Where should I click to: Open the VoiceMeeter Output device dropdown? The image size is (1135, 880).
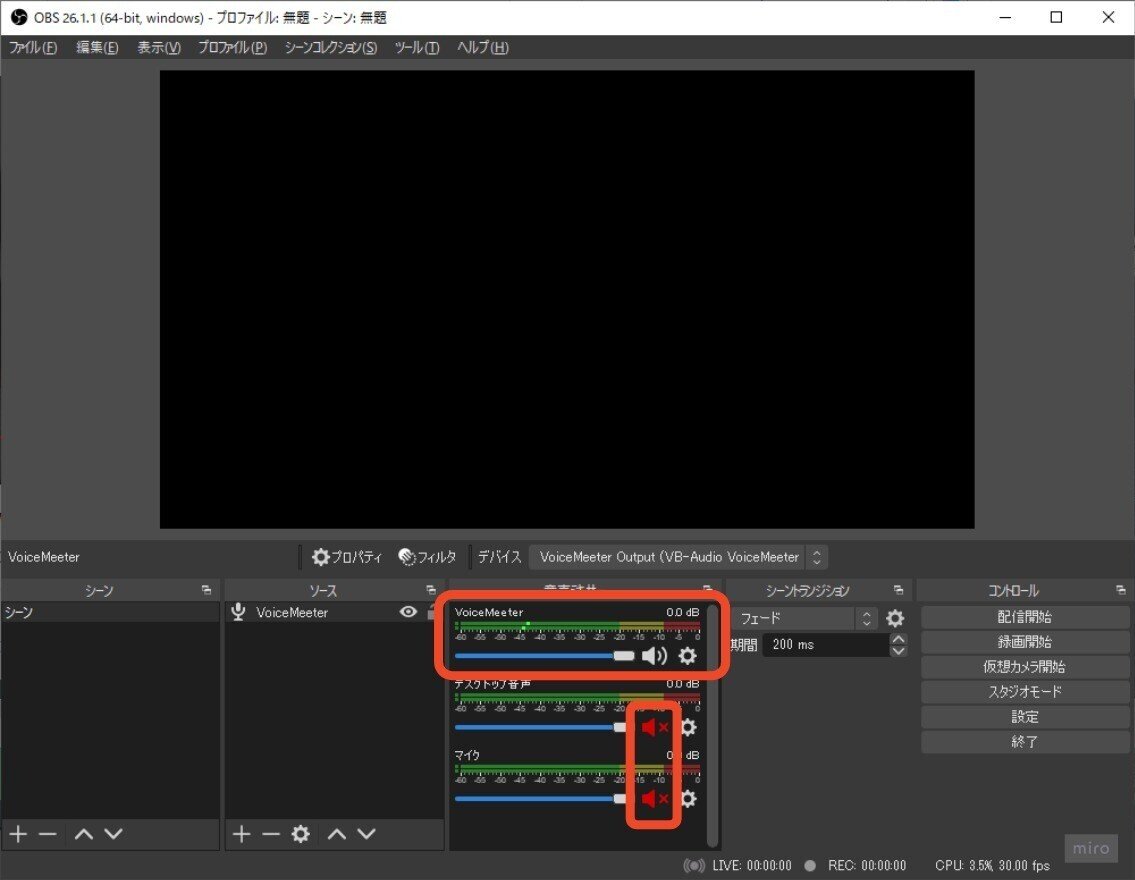(678, 557)
